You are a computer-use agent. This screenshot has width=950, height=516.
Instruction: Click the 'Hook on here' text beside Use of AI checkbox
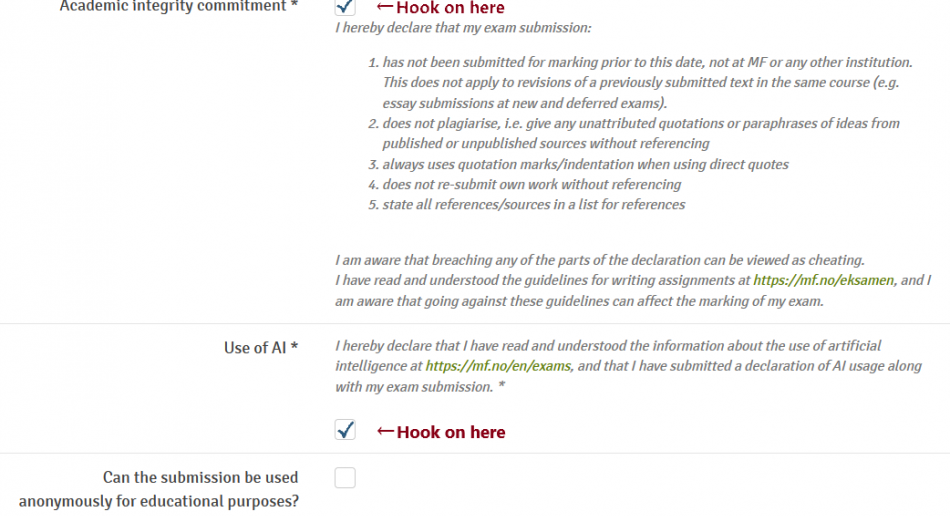[451, 432]
